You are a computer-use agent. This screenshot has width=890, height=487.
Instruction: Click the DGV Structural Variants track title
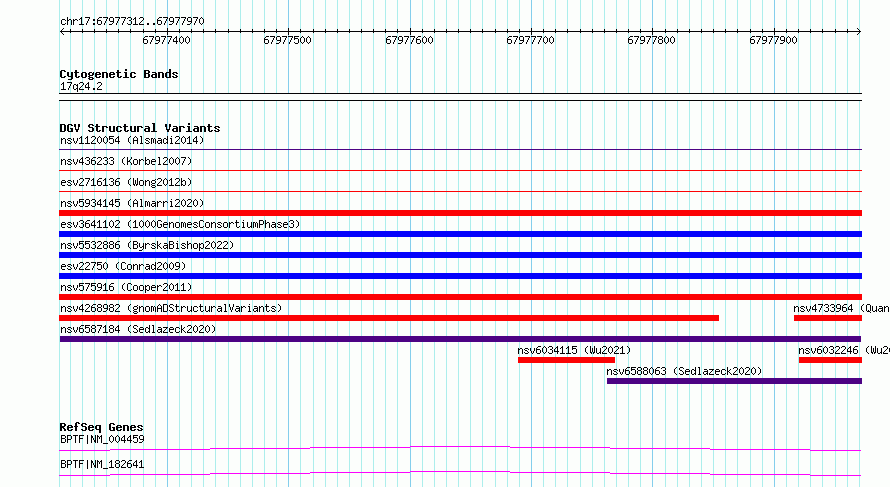(x=140, y=128)
